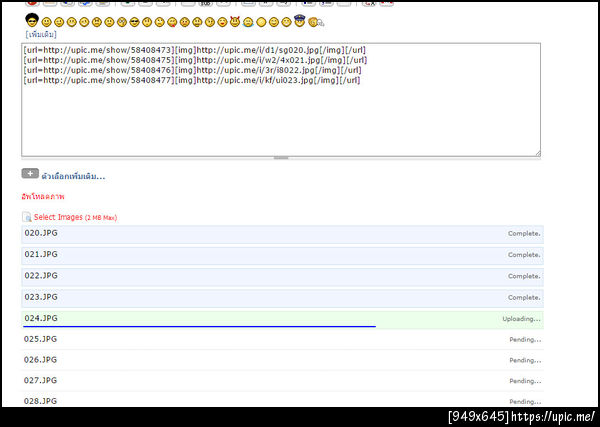Click the i8022.jpg BBCode line in text area

[x=192, y=70]
